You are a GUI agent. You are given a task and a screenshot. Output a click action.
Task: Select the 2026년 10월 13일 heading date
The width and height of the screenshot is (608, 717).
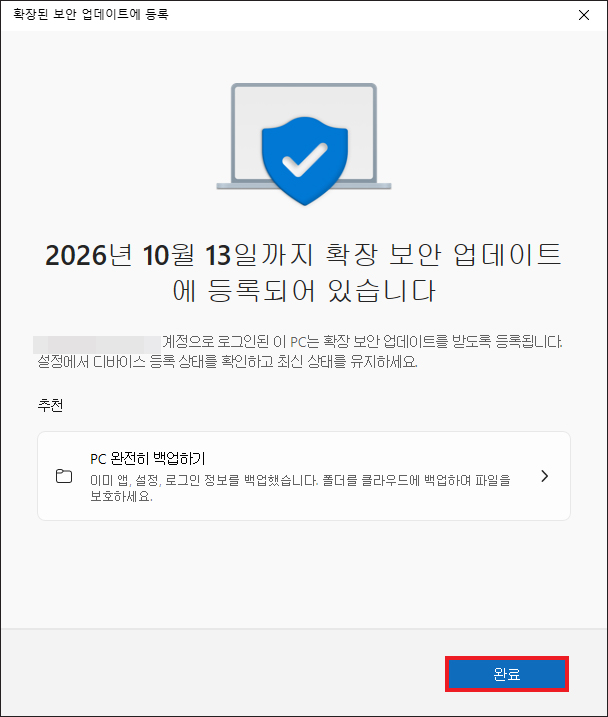(150, 255)
